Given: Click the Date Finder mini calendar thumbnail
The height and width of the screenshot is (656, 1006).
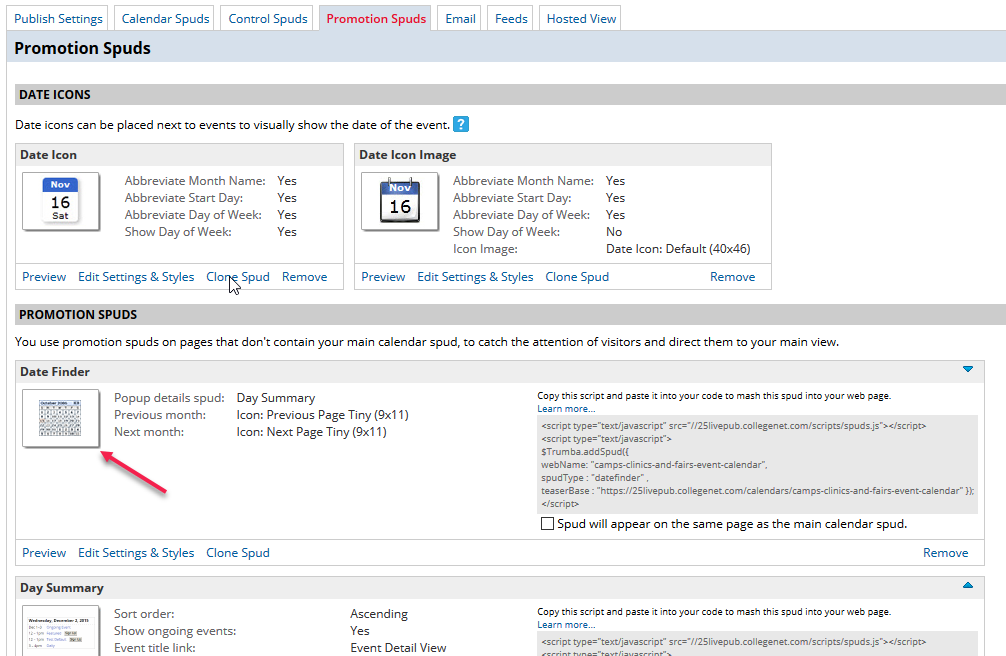Looking at the screenshot, I should click(61, 418).
